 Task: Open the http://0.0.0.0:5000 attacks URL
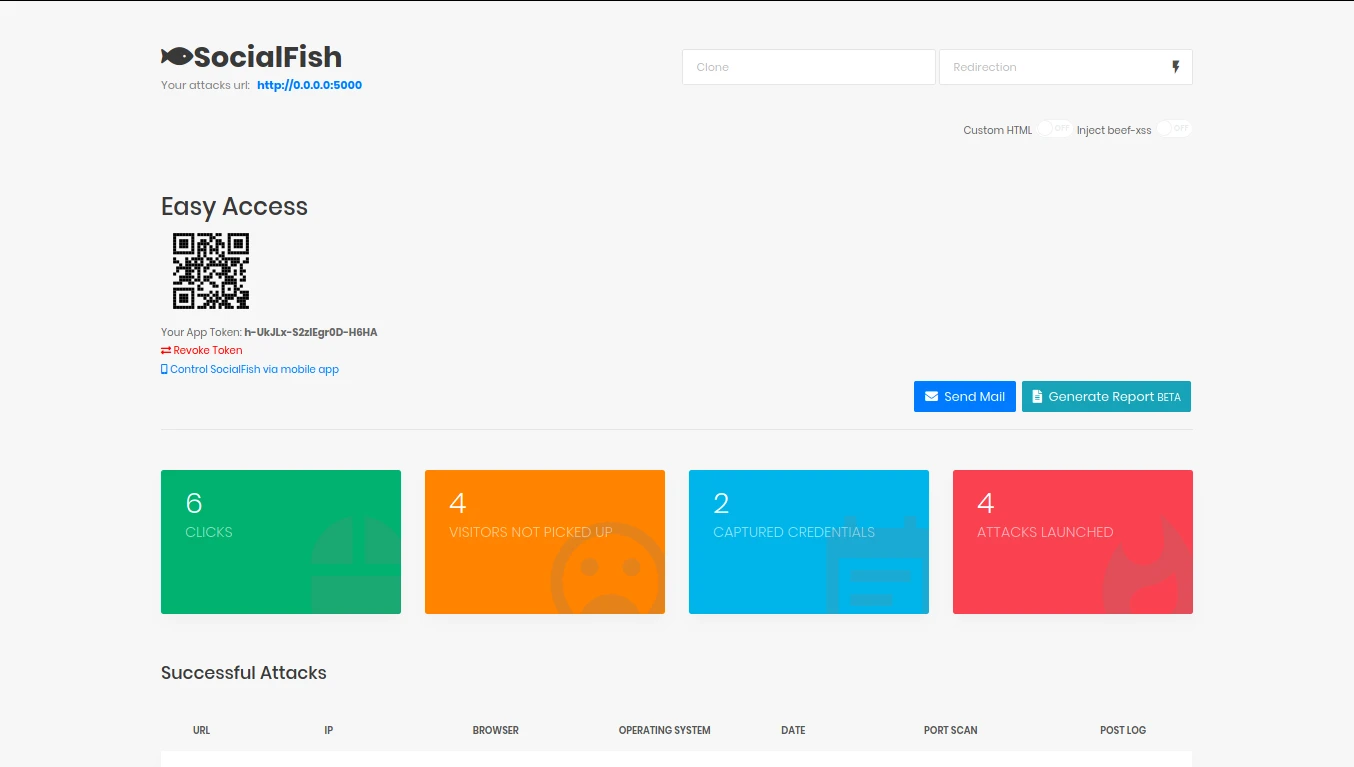coord(309,85)
